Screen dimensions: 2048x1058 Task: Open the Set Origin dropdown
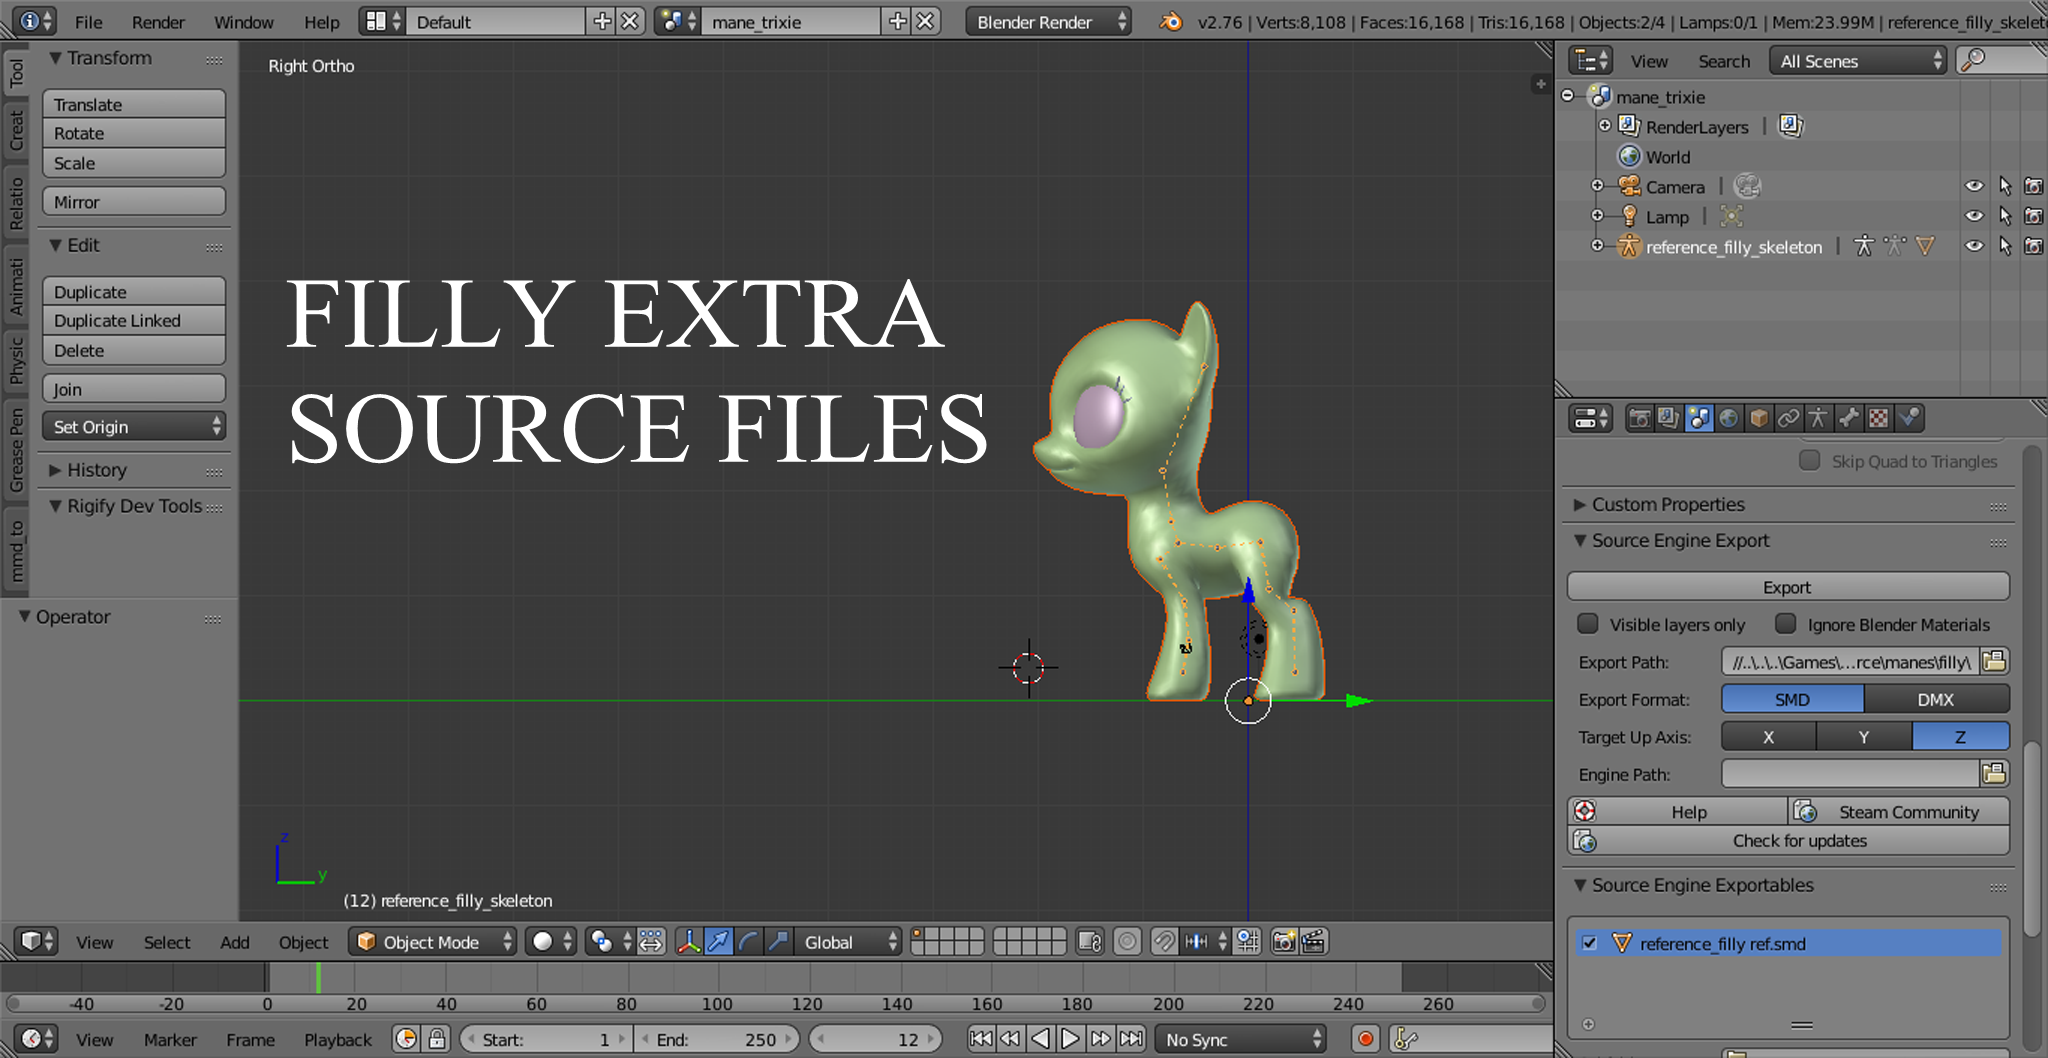point(134,427)
